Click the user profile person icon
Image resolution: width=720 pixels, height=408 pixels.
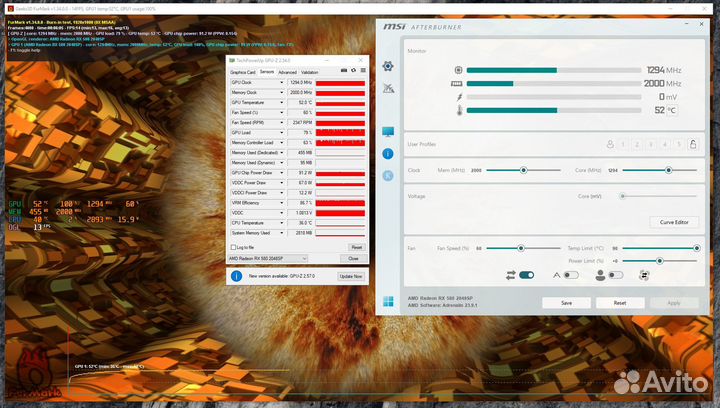pos(610,144)
